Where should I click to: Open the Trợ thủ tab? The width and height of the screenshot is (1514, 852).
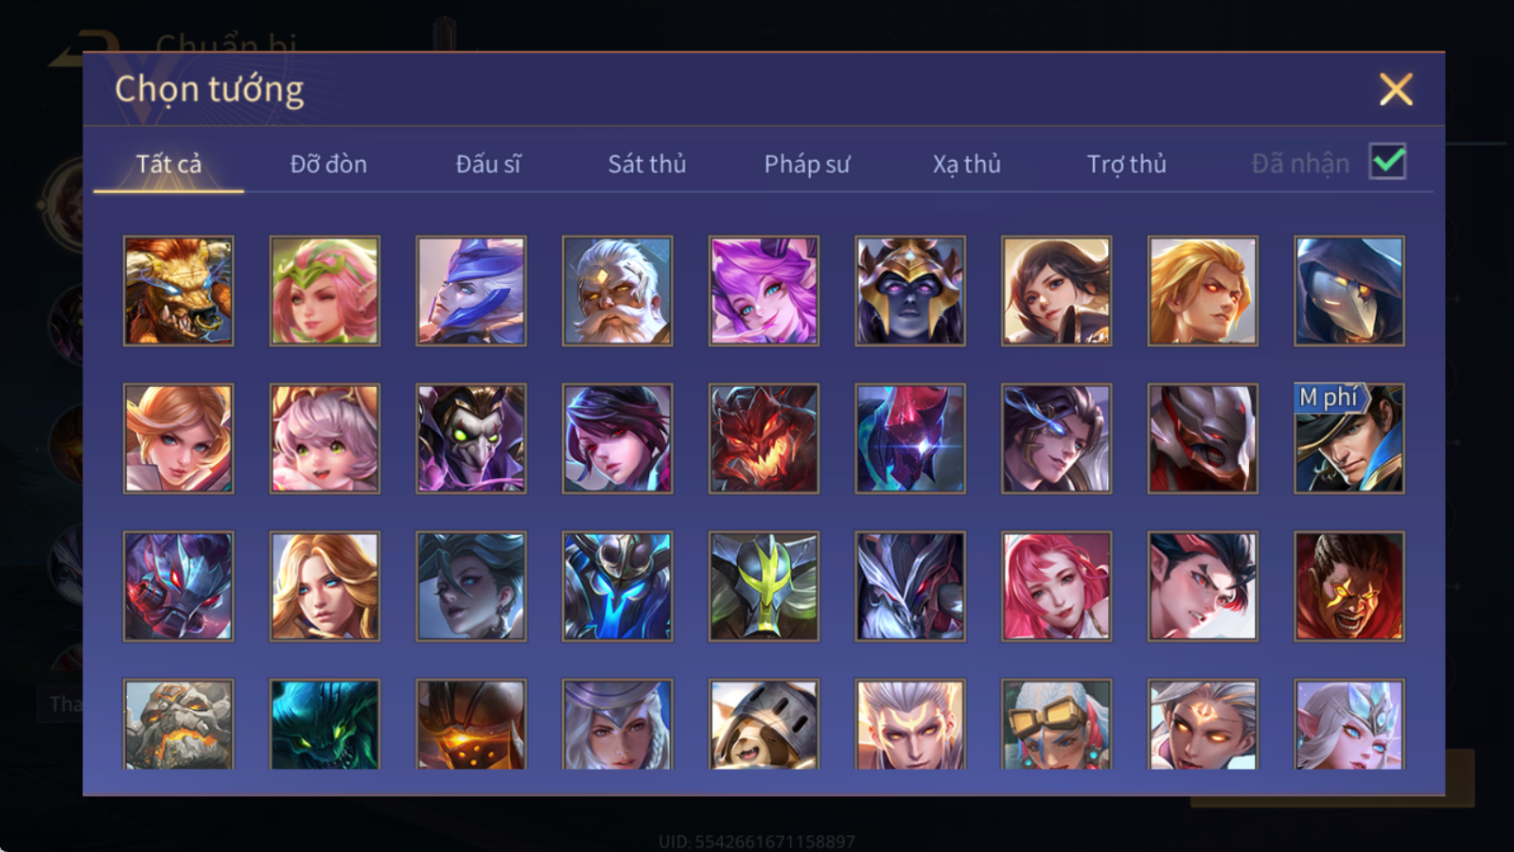[1127, 164]
